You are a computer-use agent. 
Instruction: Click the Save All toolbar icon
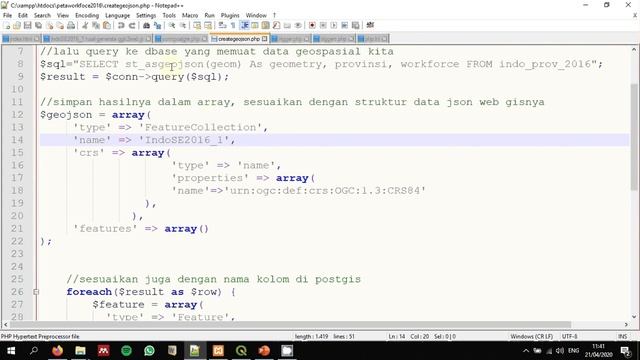(38, 25)
